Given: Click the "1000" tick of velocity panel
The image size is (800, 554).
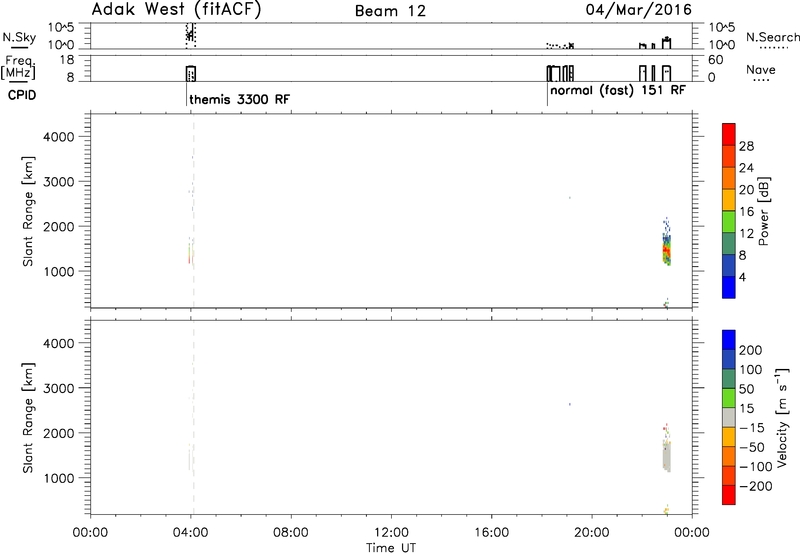Looking at the screenshot, I should point(59,478).
